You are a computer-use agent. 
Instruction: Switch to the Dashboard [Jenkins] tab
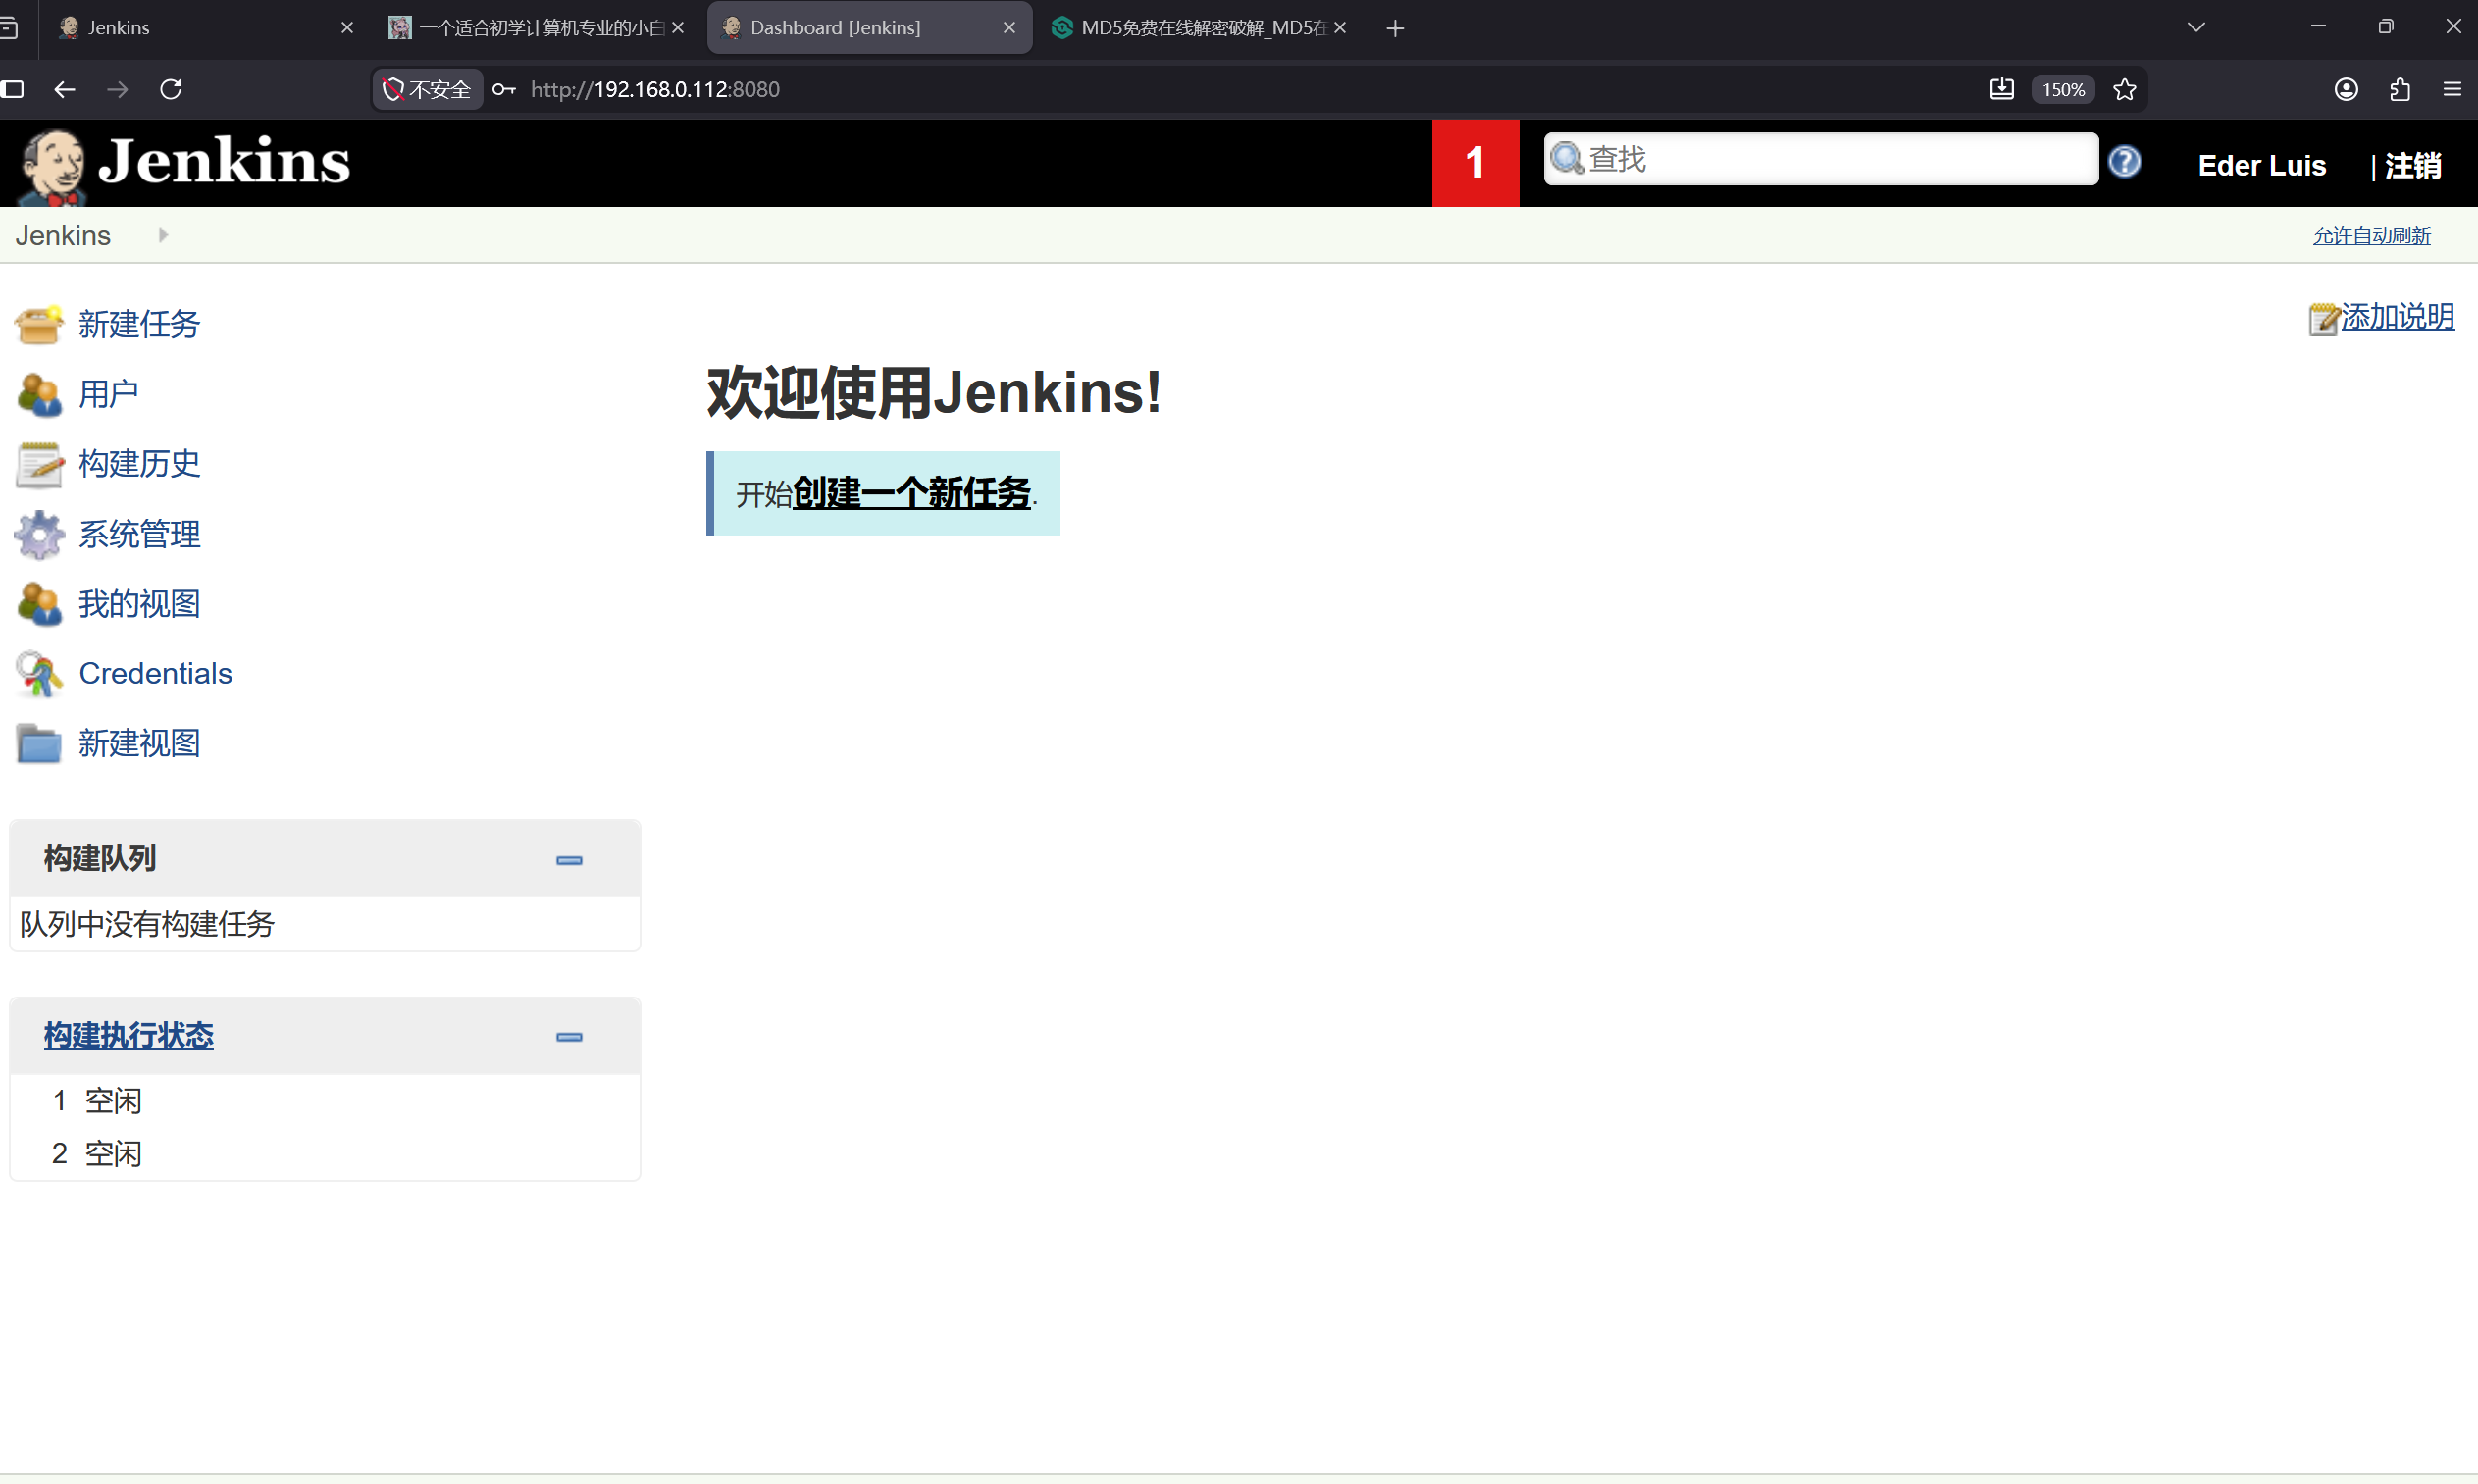[869, 28]
